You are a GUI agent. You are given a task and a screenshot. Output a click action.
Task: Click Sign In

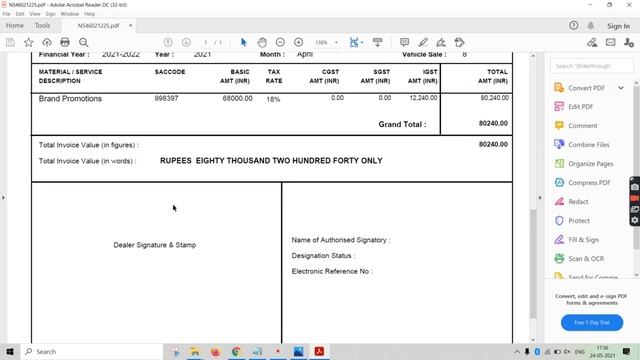tap(618, 26)
